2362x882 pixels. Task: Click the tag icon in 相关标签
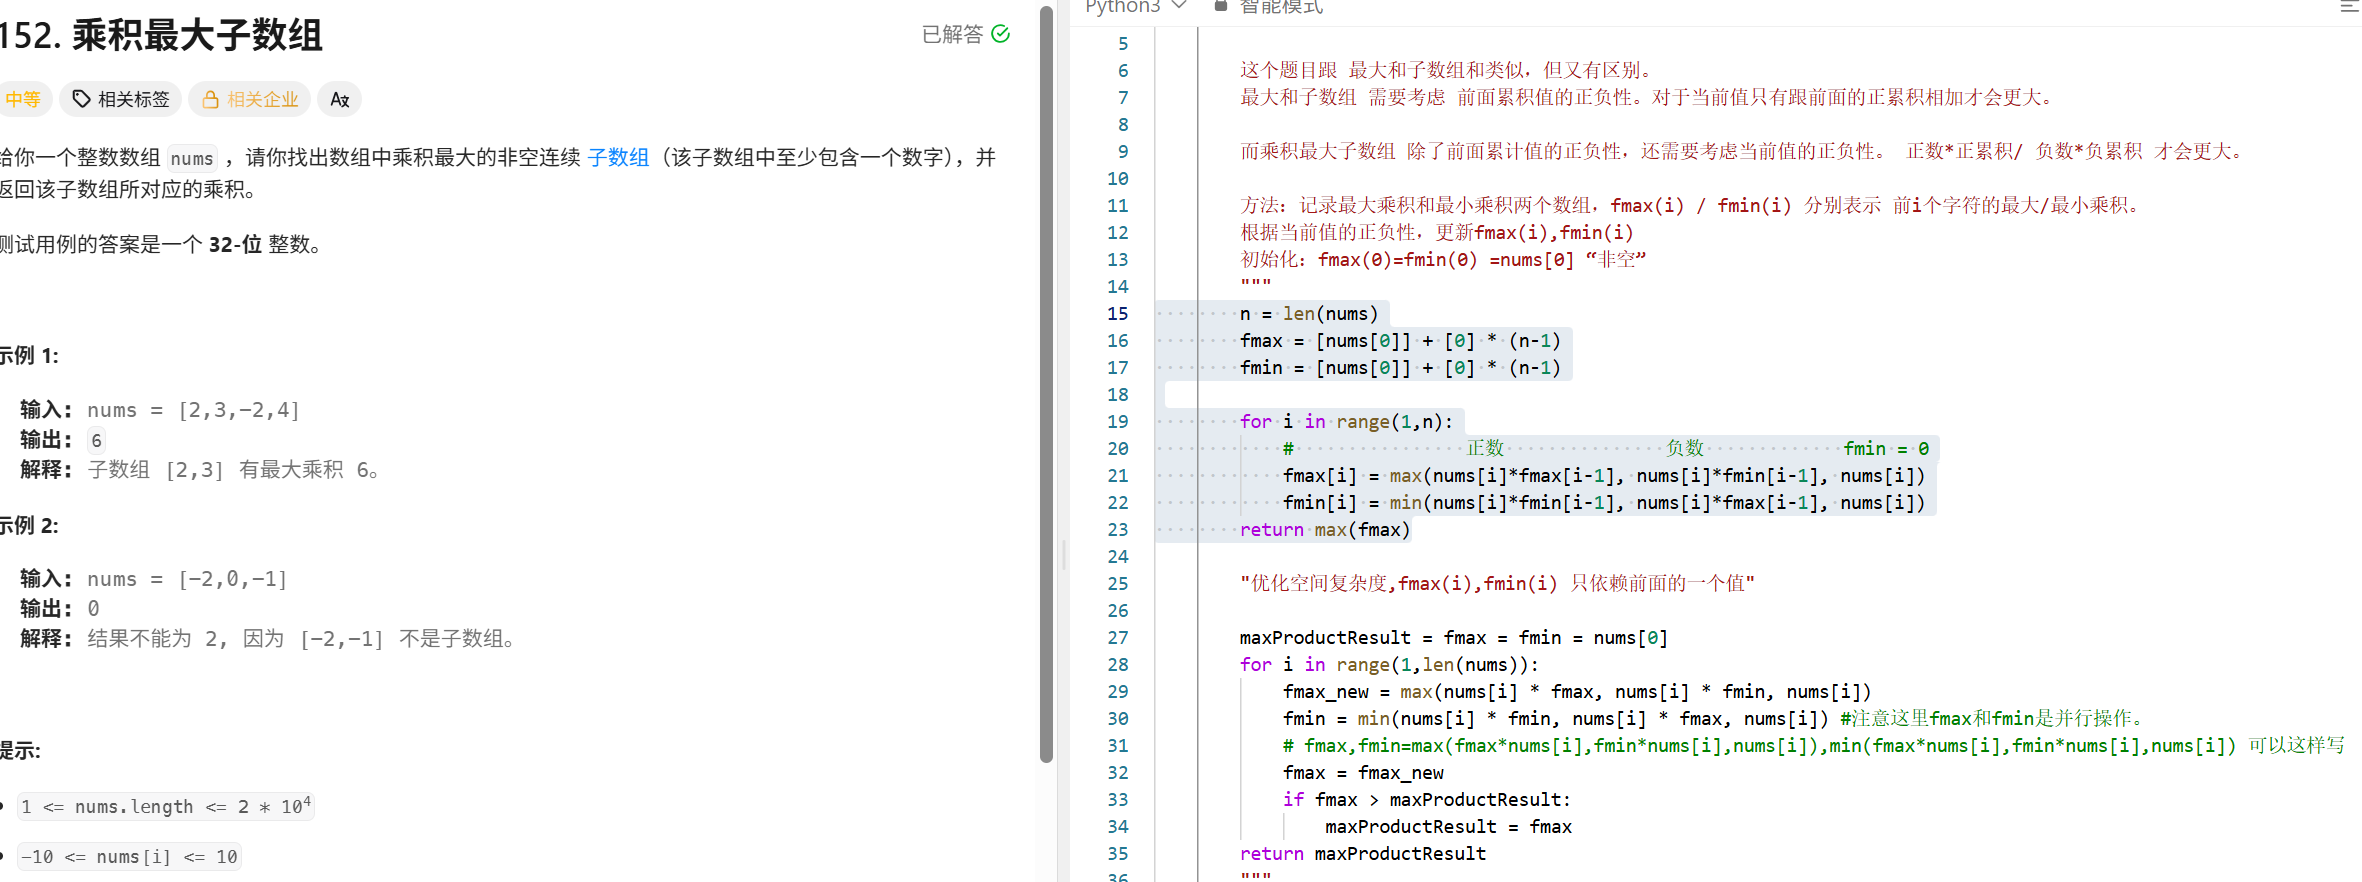click(82, 99)
